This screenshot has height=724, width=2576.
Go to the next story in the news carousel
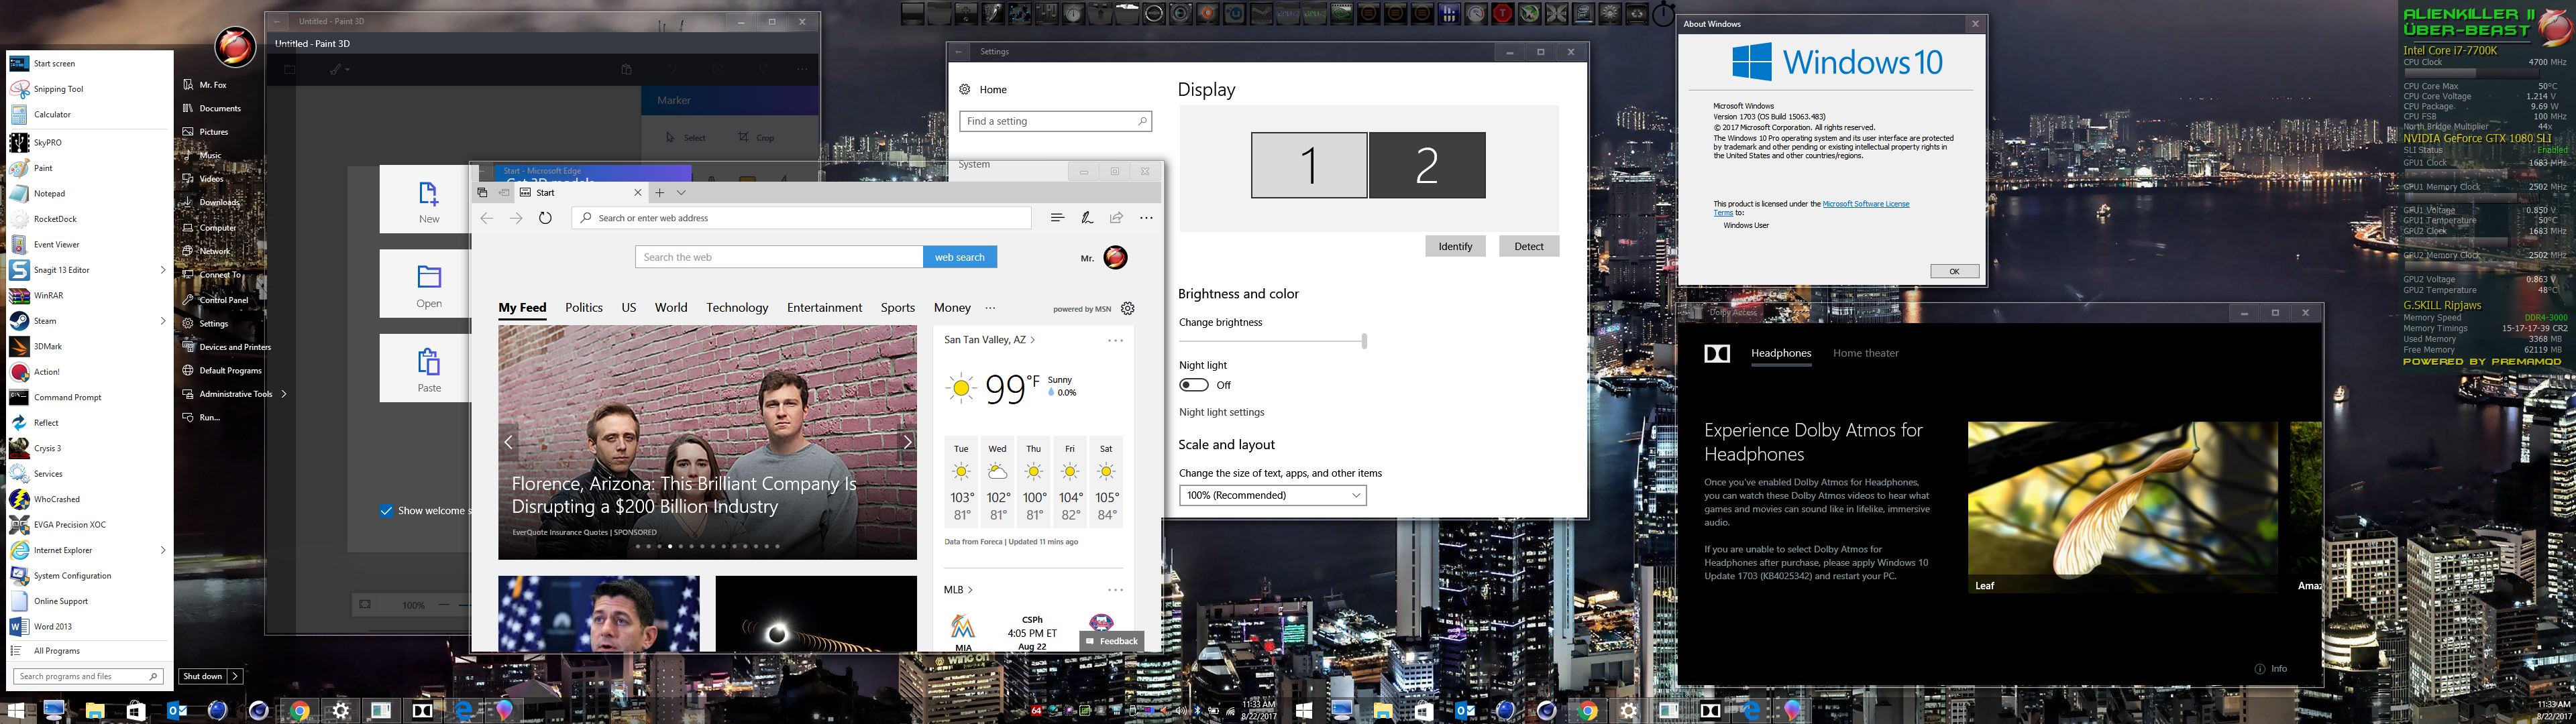coord(907,442)
